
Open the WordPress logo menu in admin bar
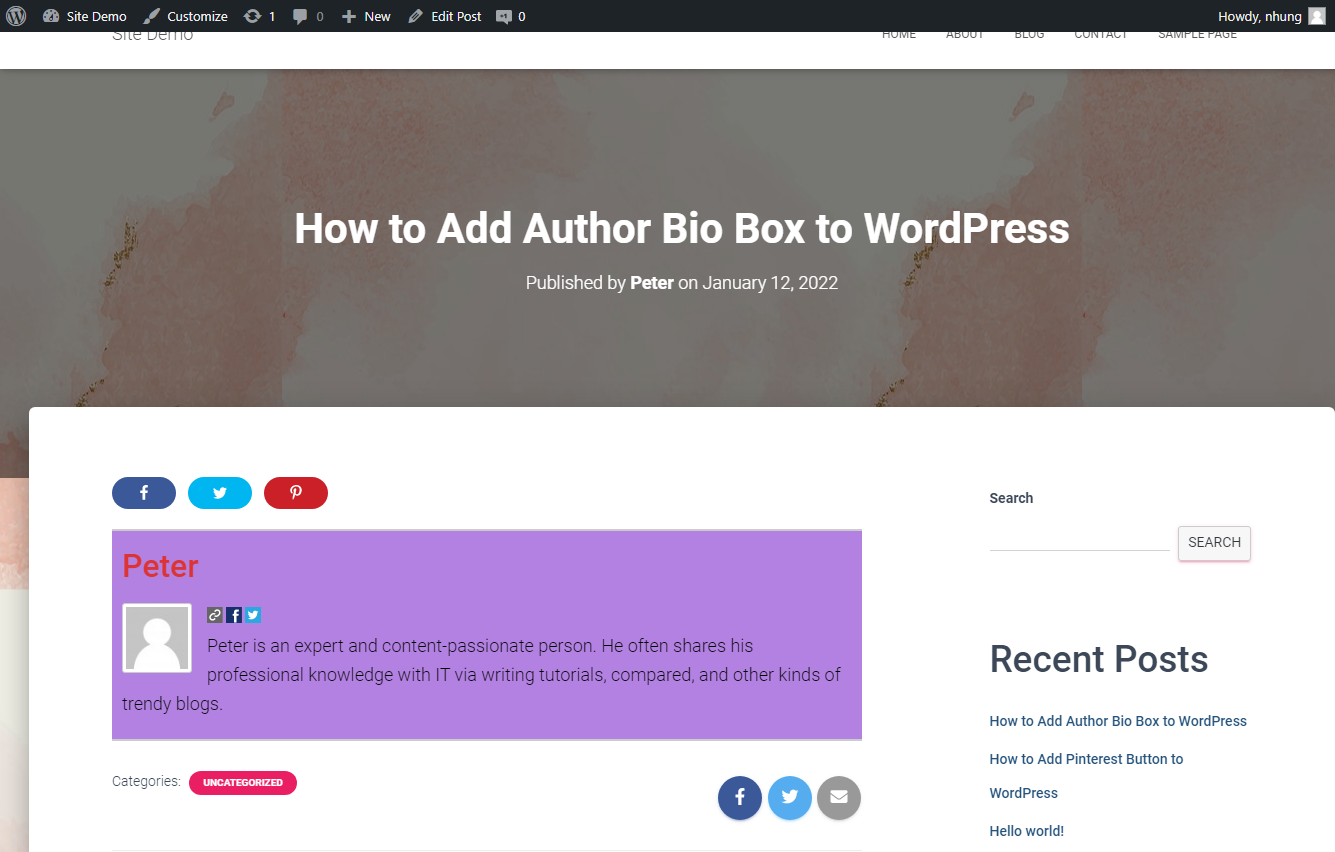[x=16, y=16]
